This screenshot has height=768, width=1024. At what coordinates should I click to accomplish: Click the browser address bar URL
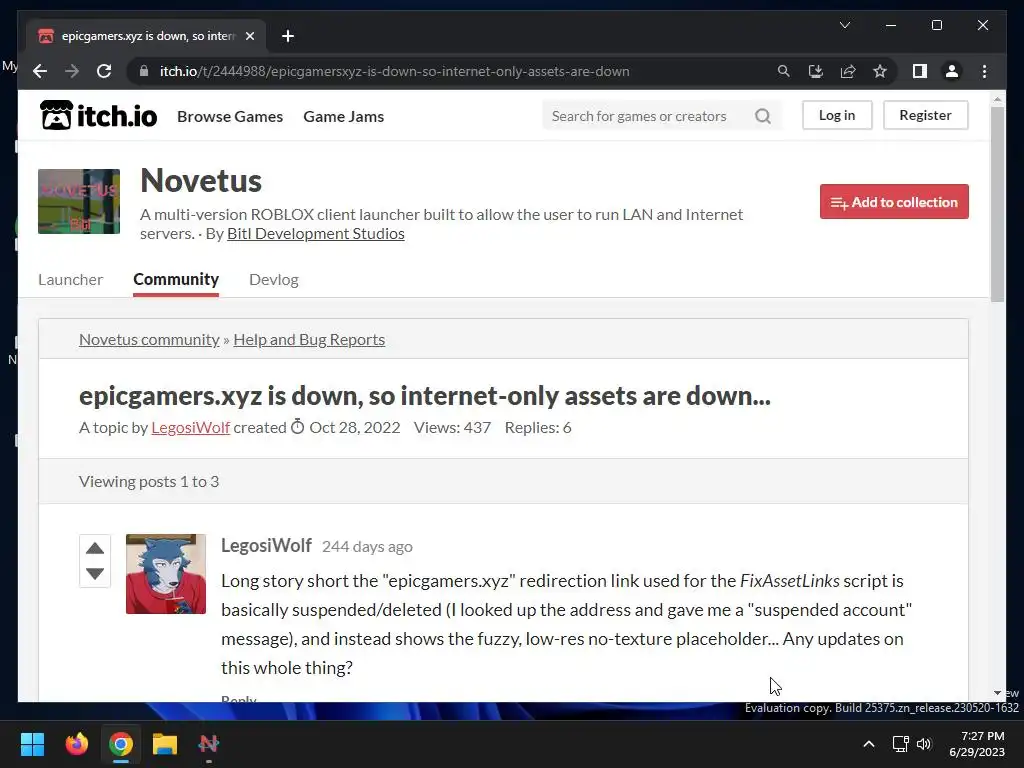[394, 71]
